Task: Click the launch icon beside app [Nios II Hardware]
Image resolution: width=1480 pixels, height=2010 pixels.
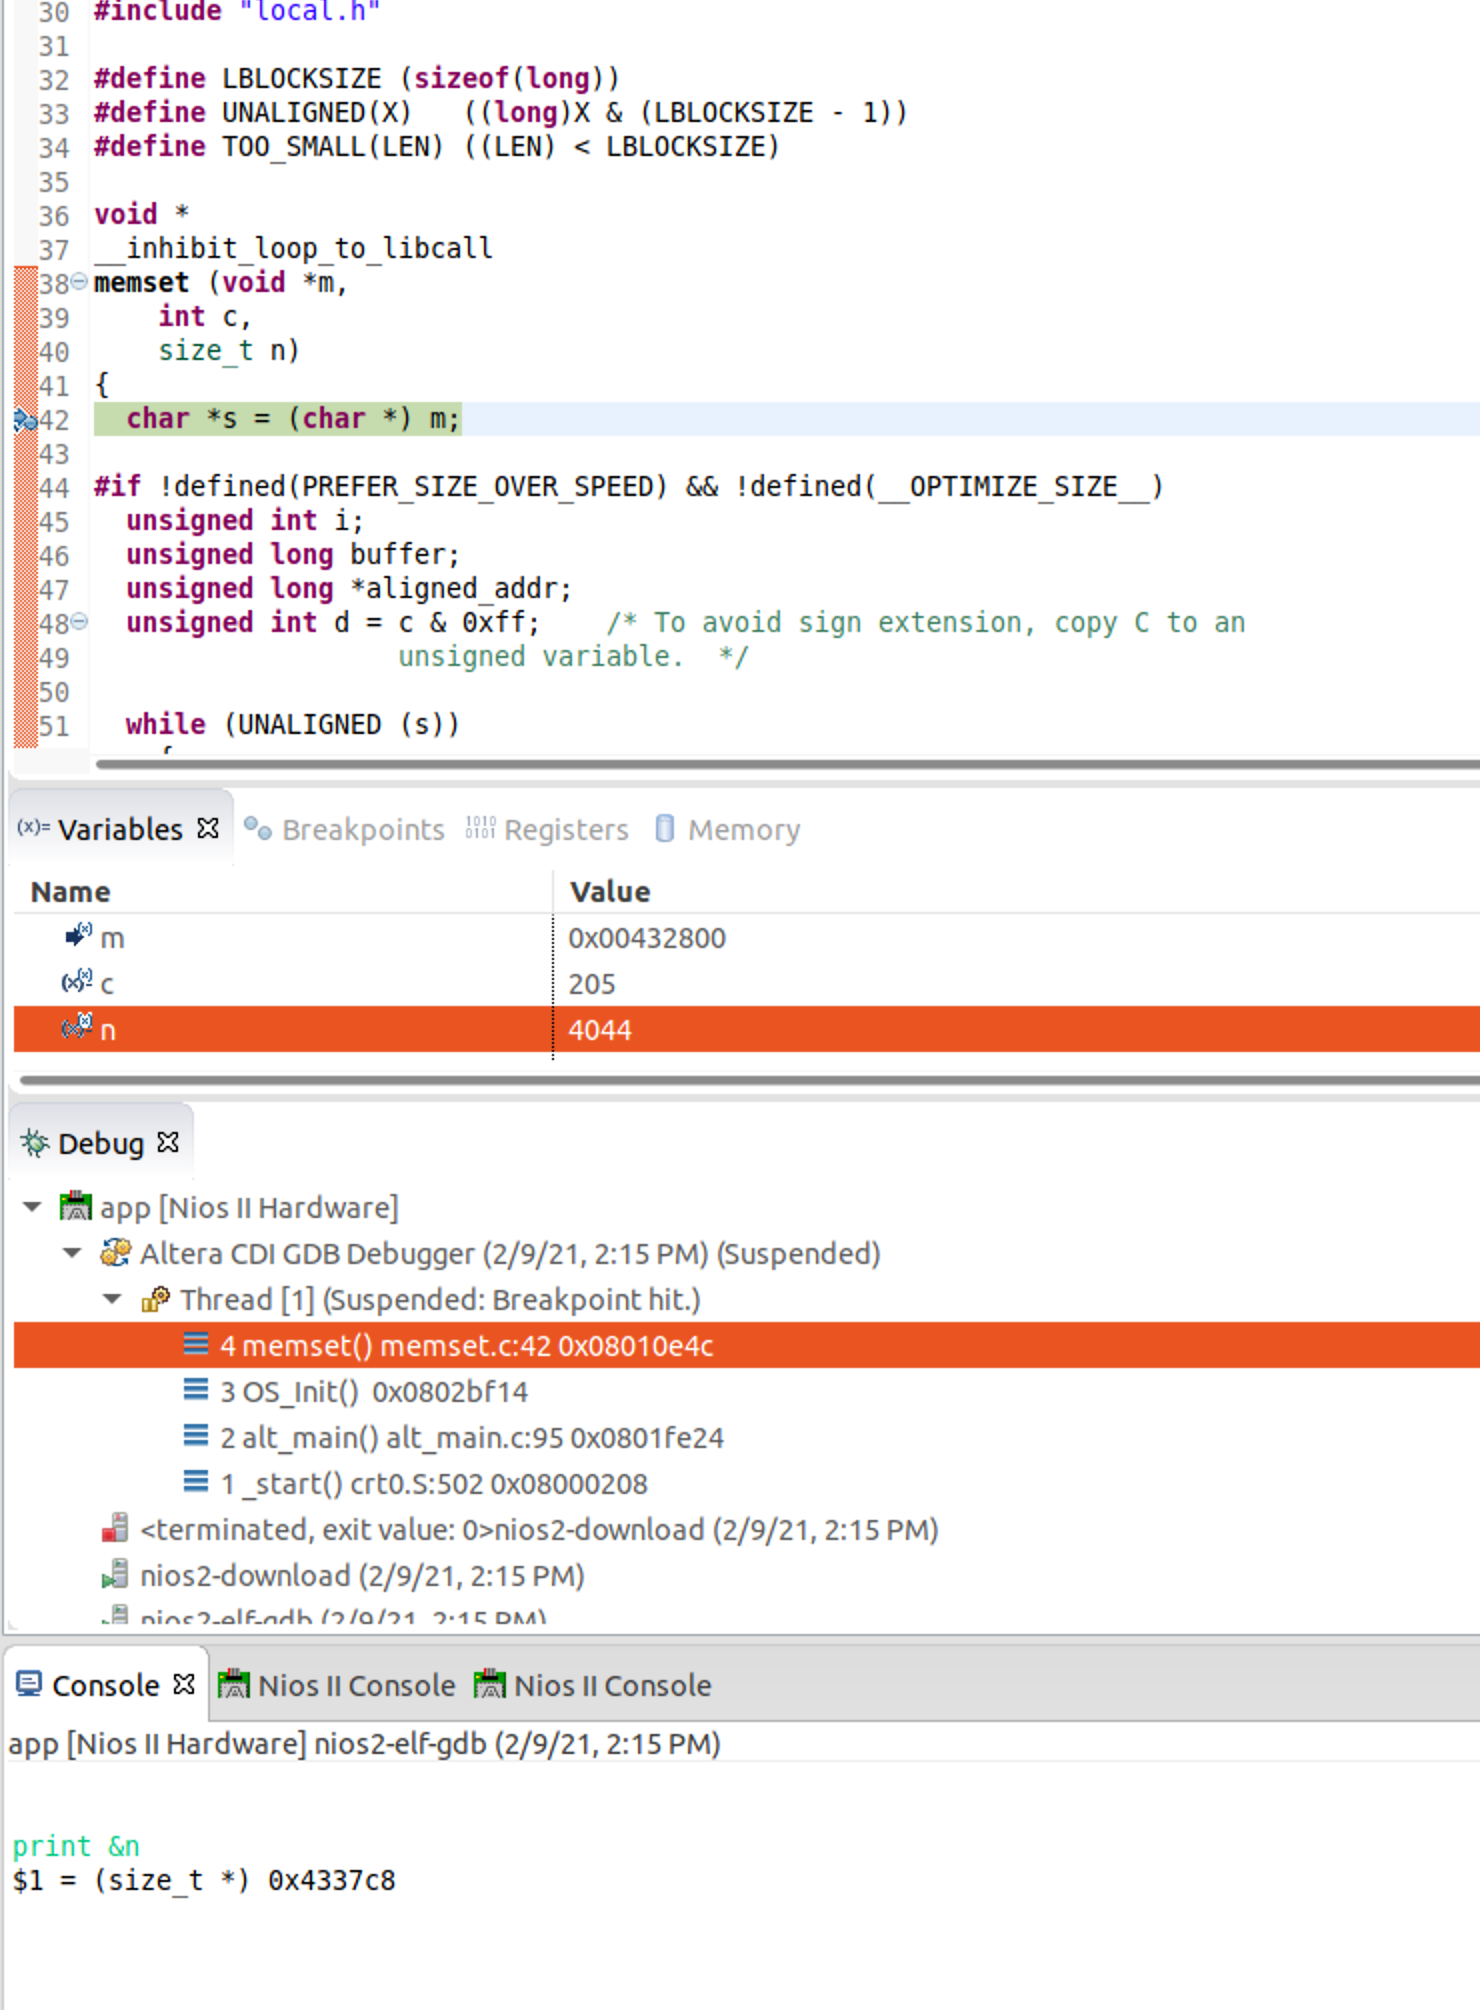Action: pyautogui.click(x=75, y=1207)
